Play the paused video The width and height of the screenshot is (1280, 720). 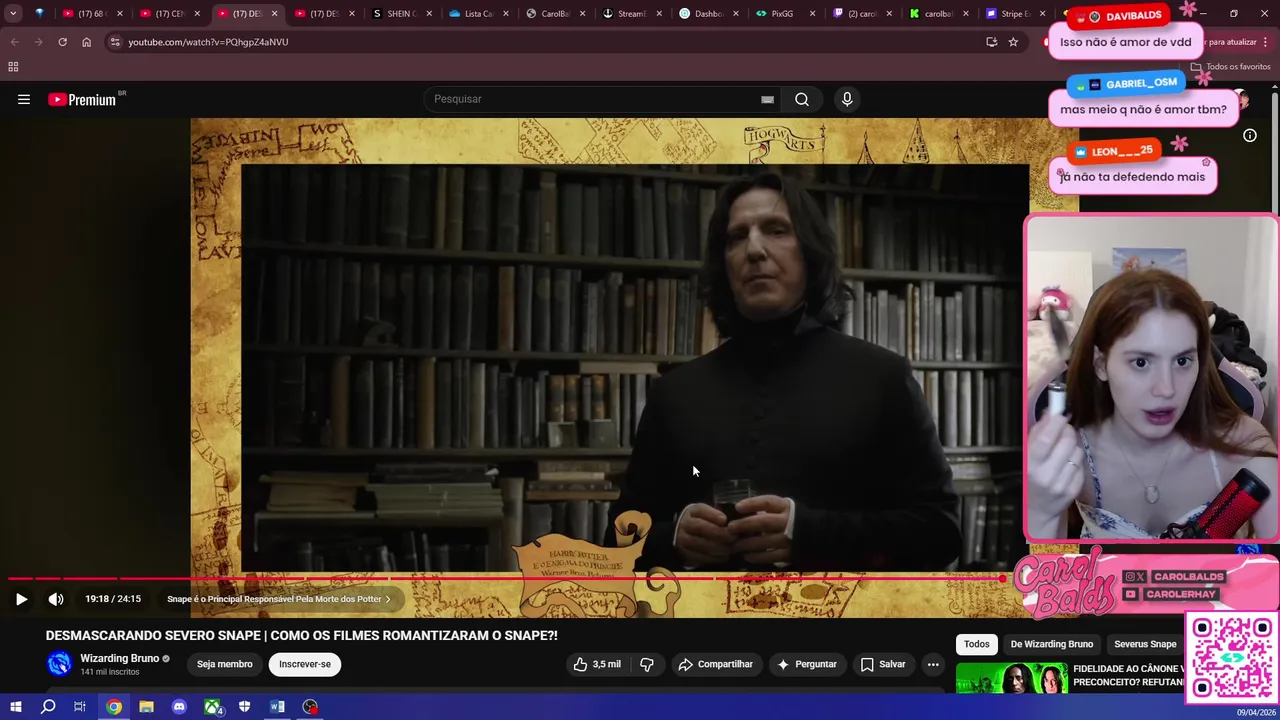tap(21, 599)
